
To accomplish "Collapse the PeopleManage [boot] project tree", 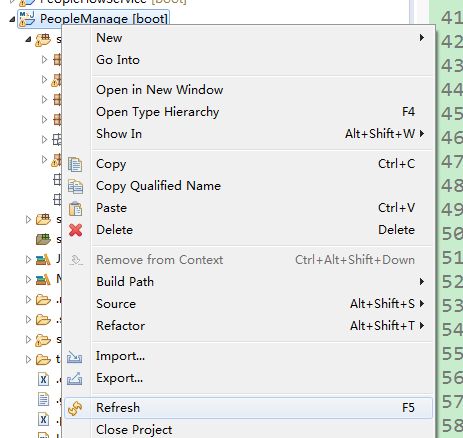I will click(12, 19).
